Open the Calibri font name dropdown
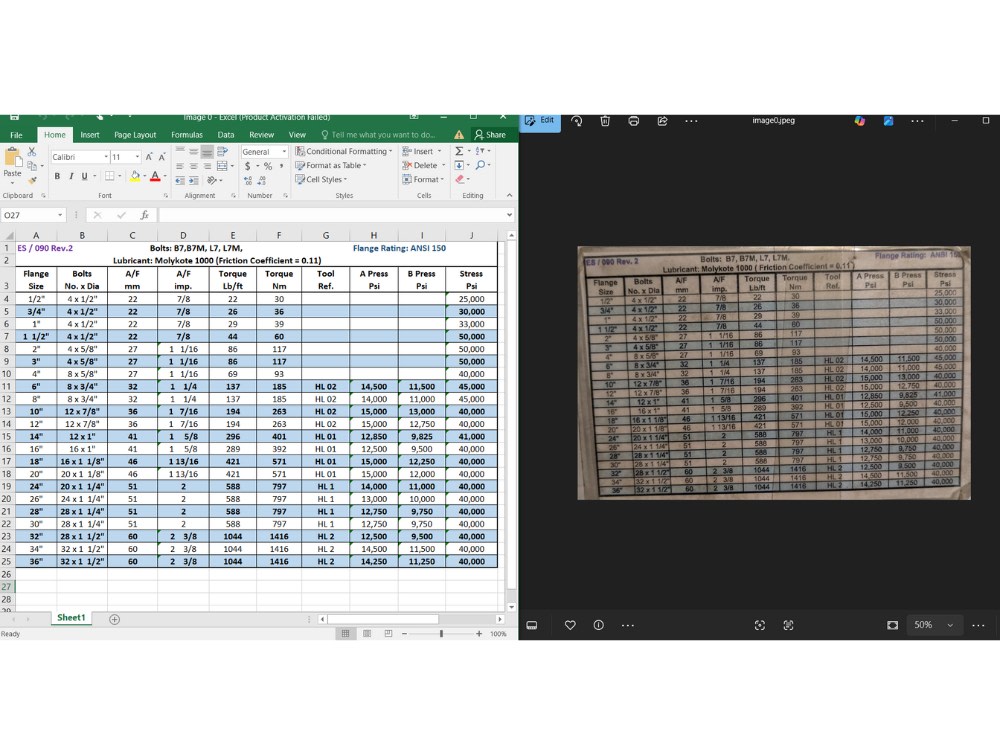 106,157
